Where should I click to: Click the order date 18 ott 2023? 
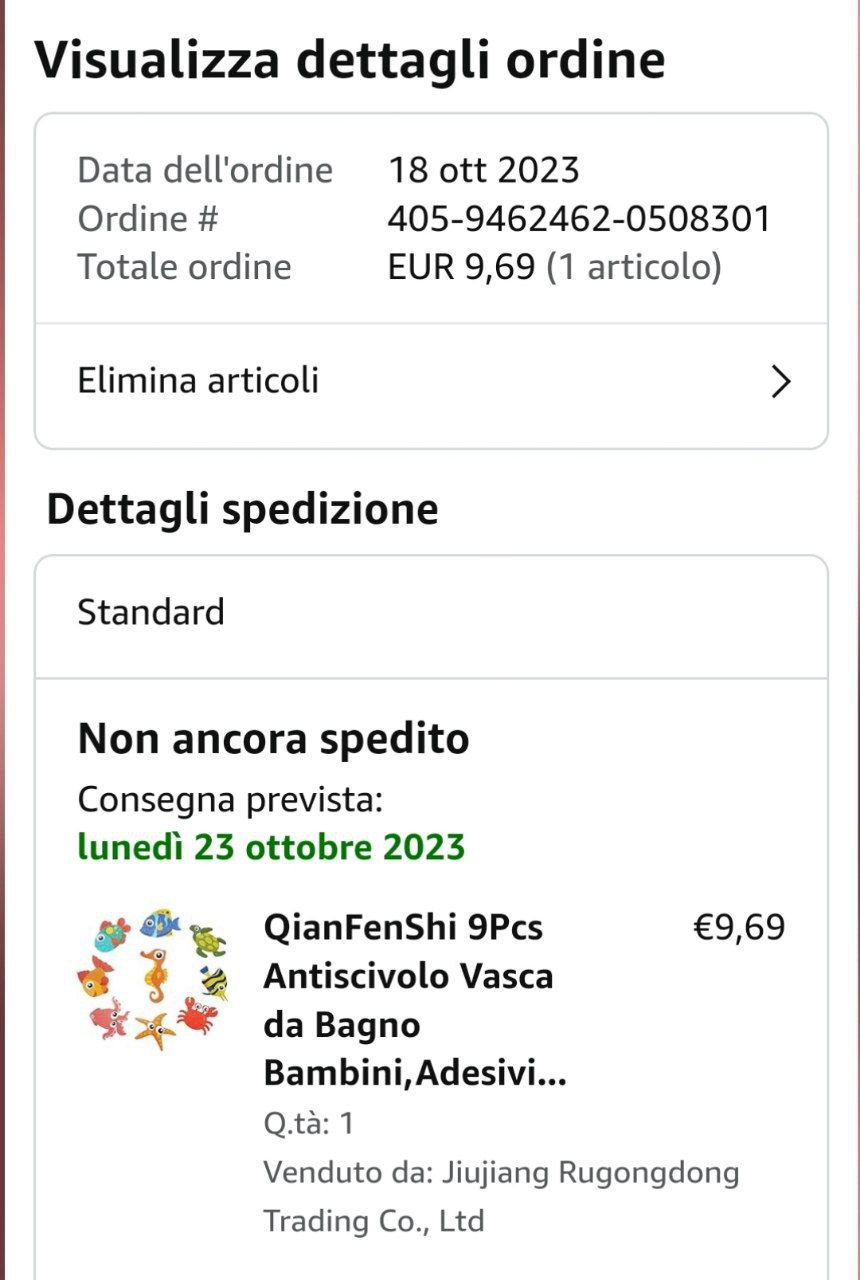483,170
